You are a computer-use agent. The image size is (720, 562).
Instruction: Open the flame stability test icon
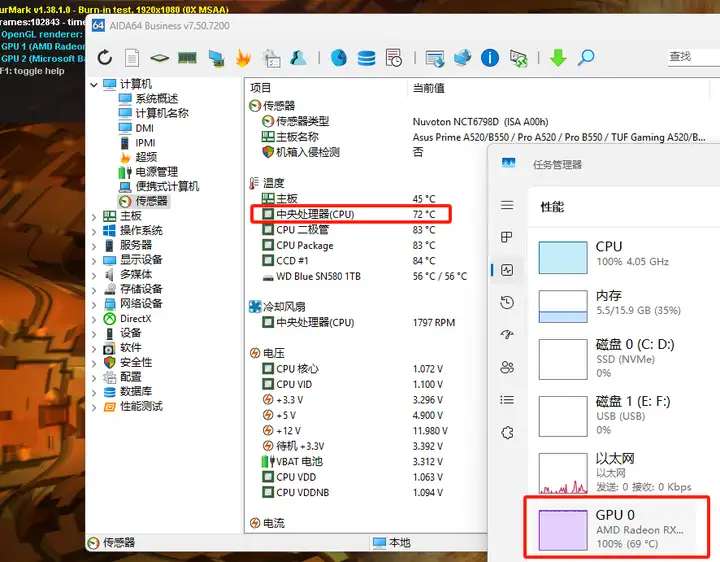(x=243, y=58)
